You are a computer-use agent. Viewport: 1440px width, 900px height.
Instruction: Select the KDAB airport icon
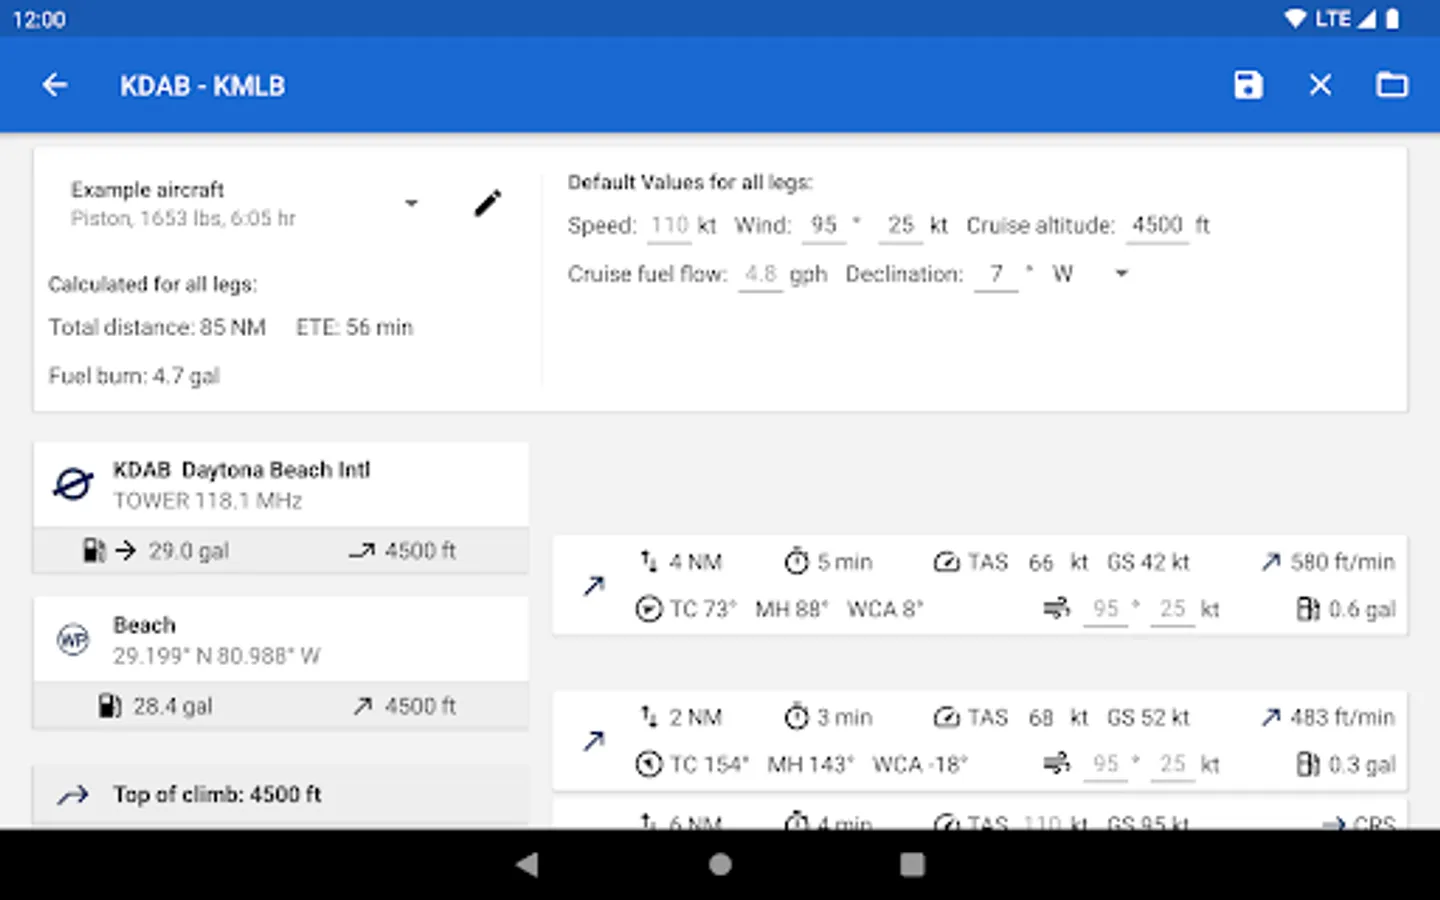click(73, 485)
